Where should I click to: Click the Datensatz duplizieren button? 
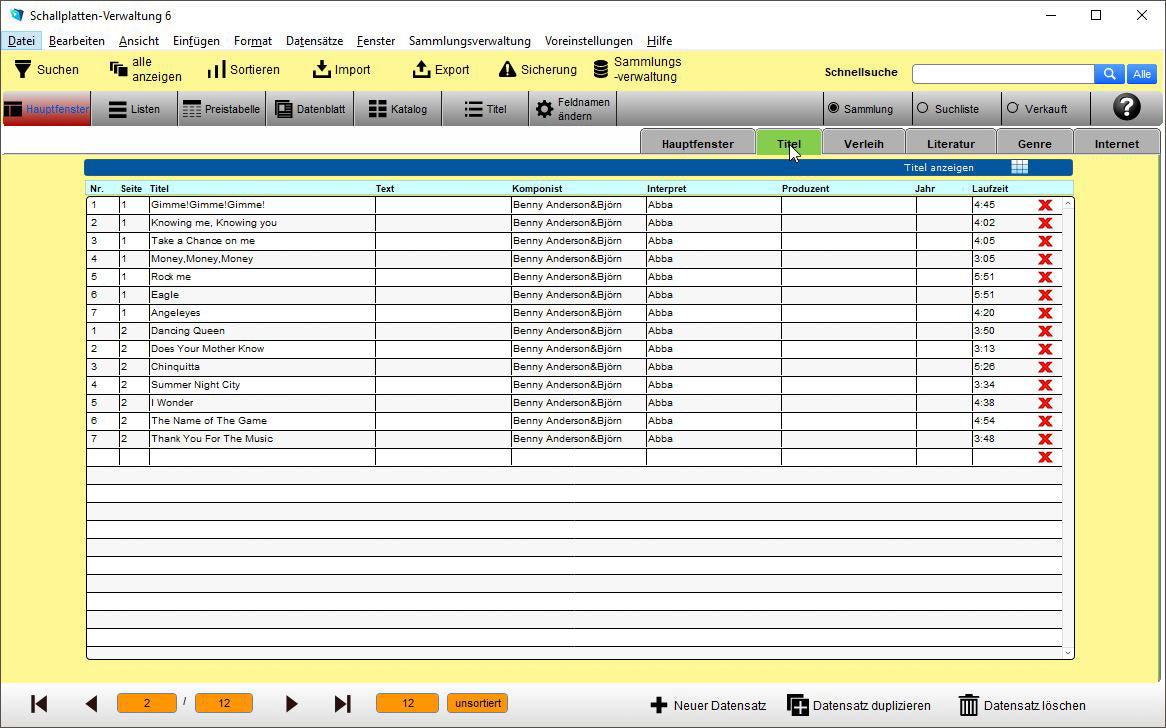click(858, 705)
